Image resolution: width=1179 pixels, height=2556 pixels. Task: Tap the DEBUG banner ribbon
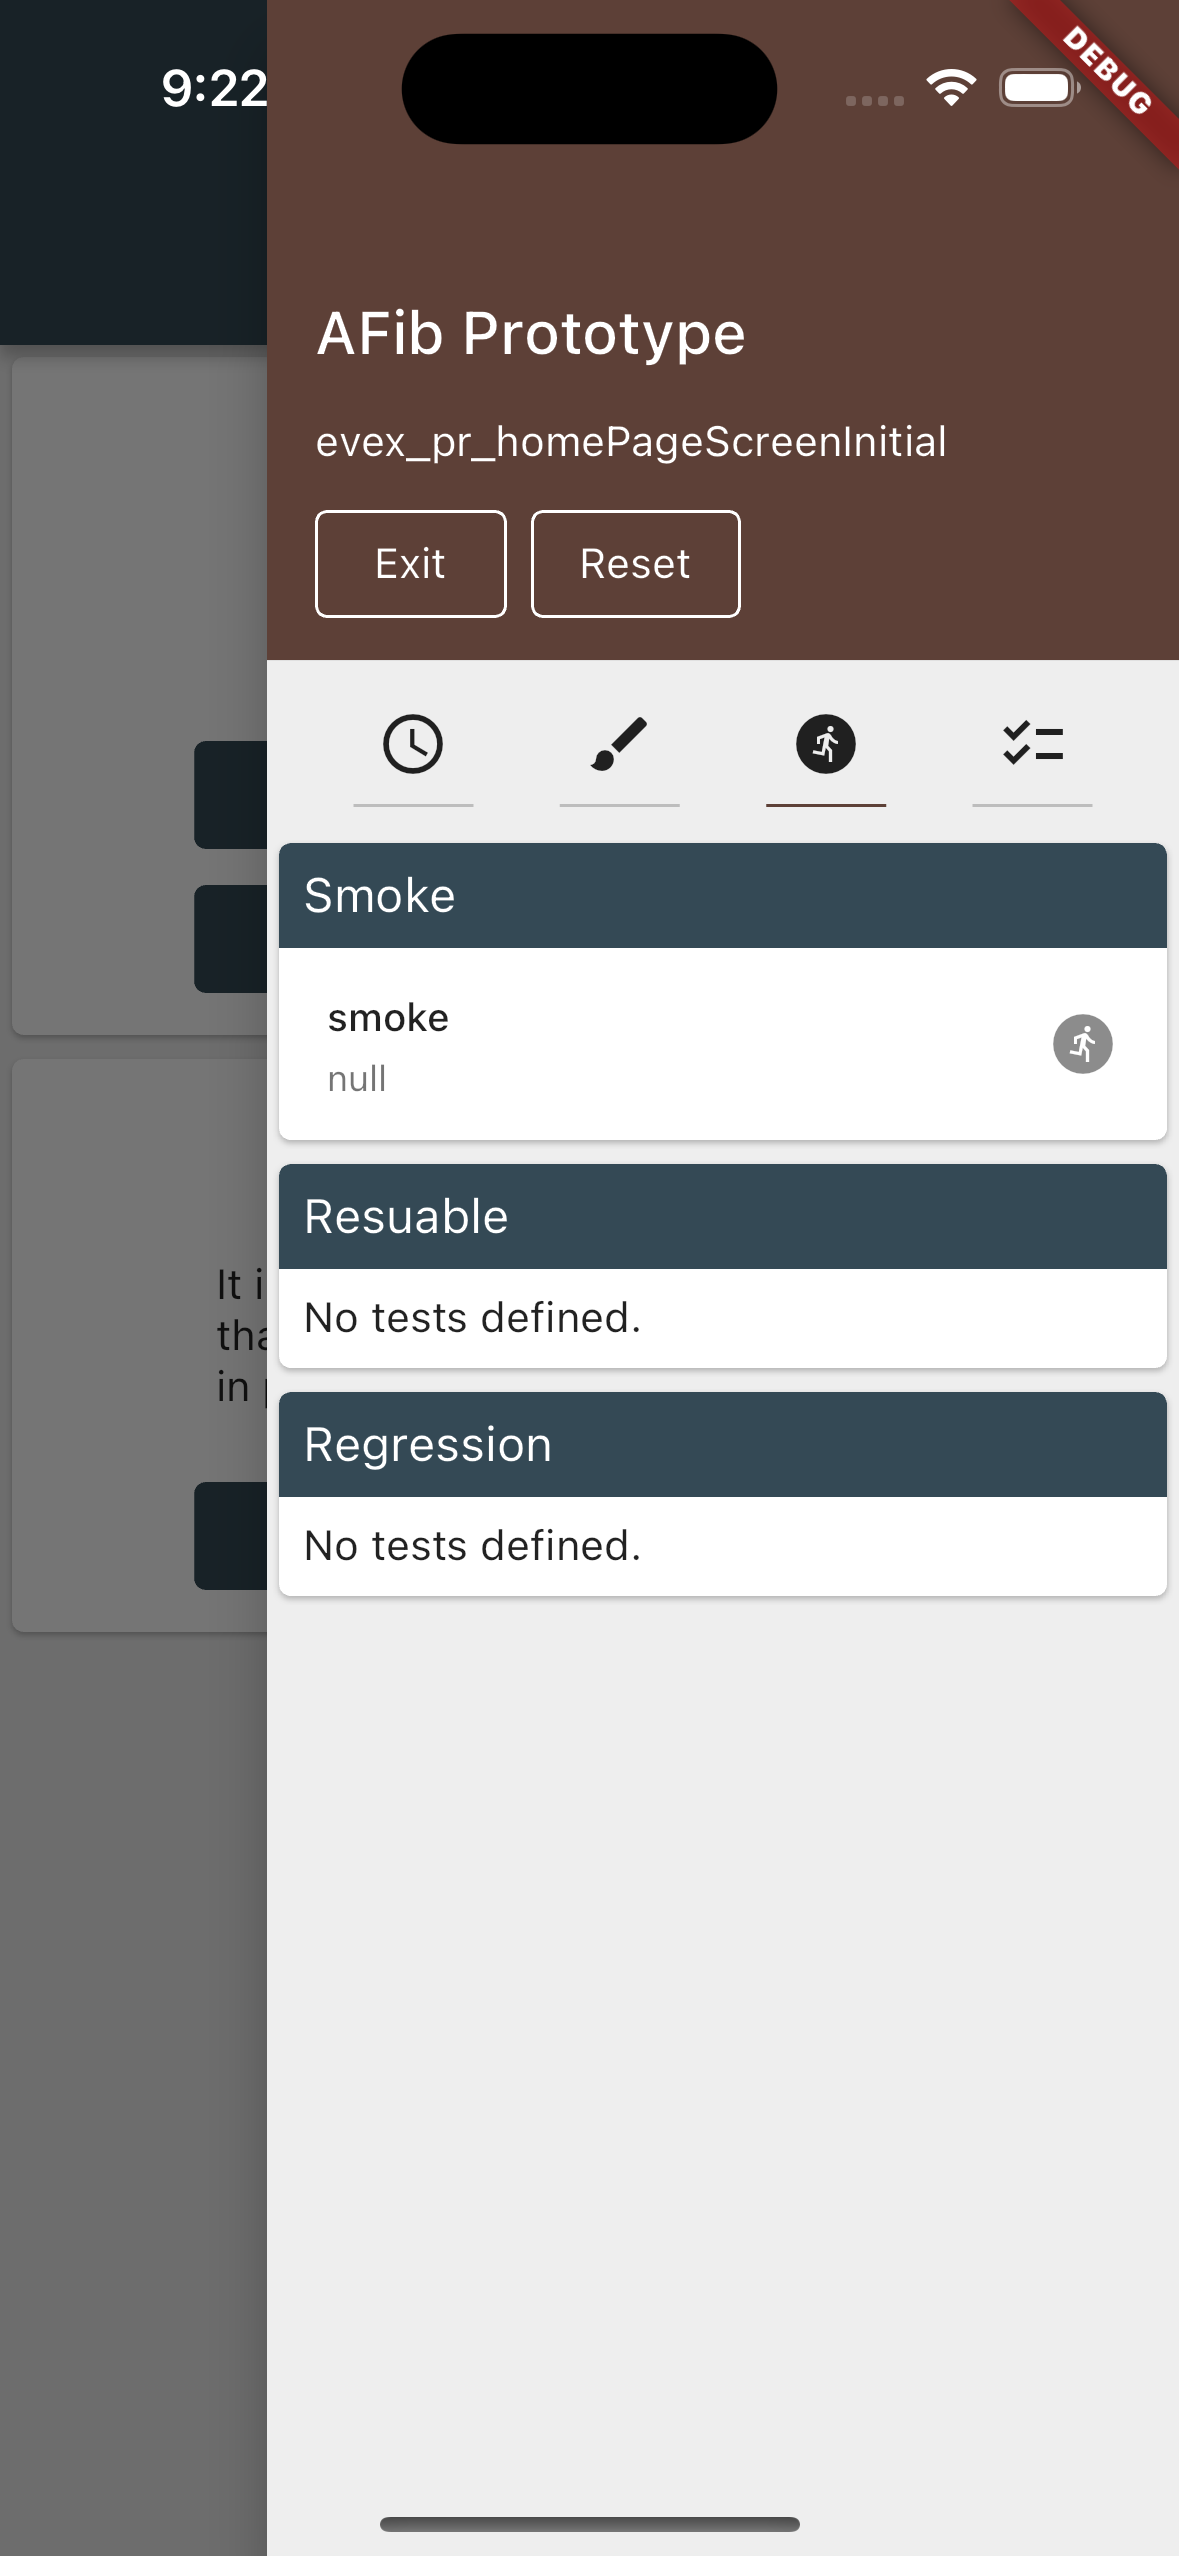tap(1106, 70)
